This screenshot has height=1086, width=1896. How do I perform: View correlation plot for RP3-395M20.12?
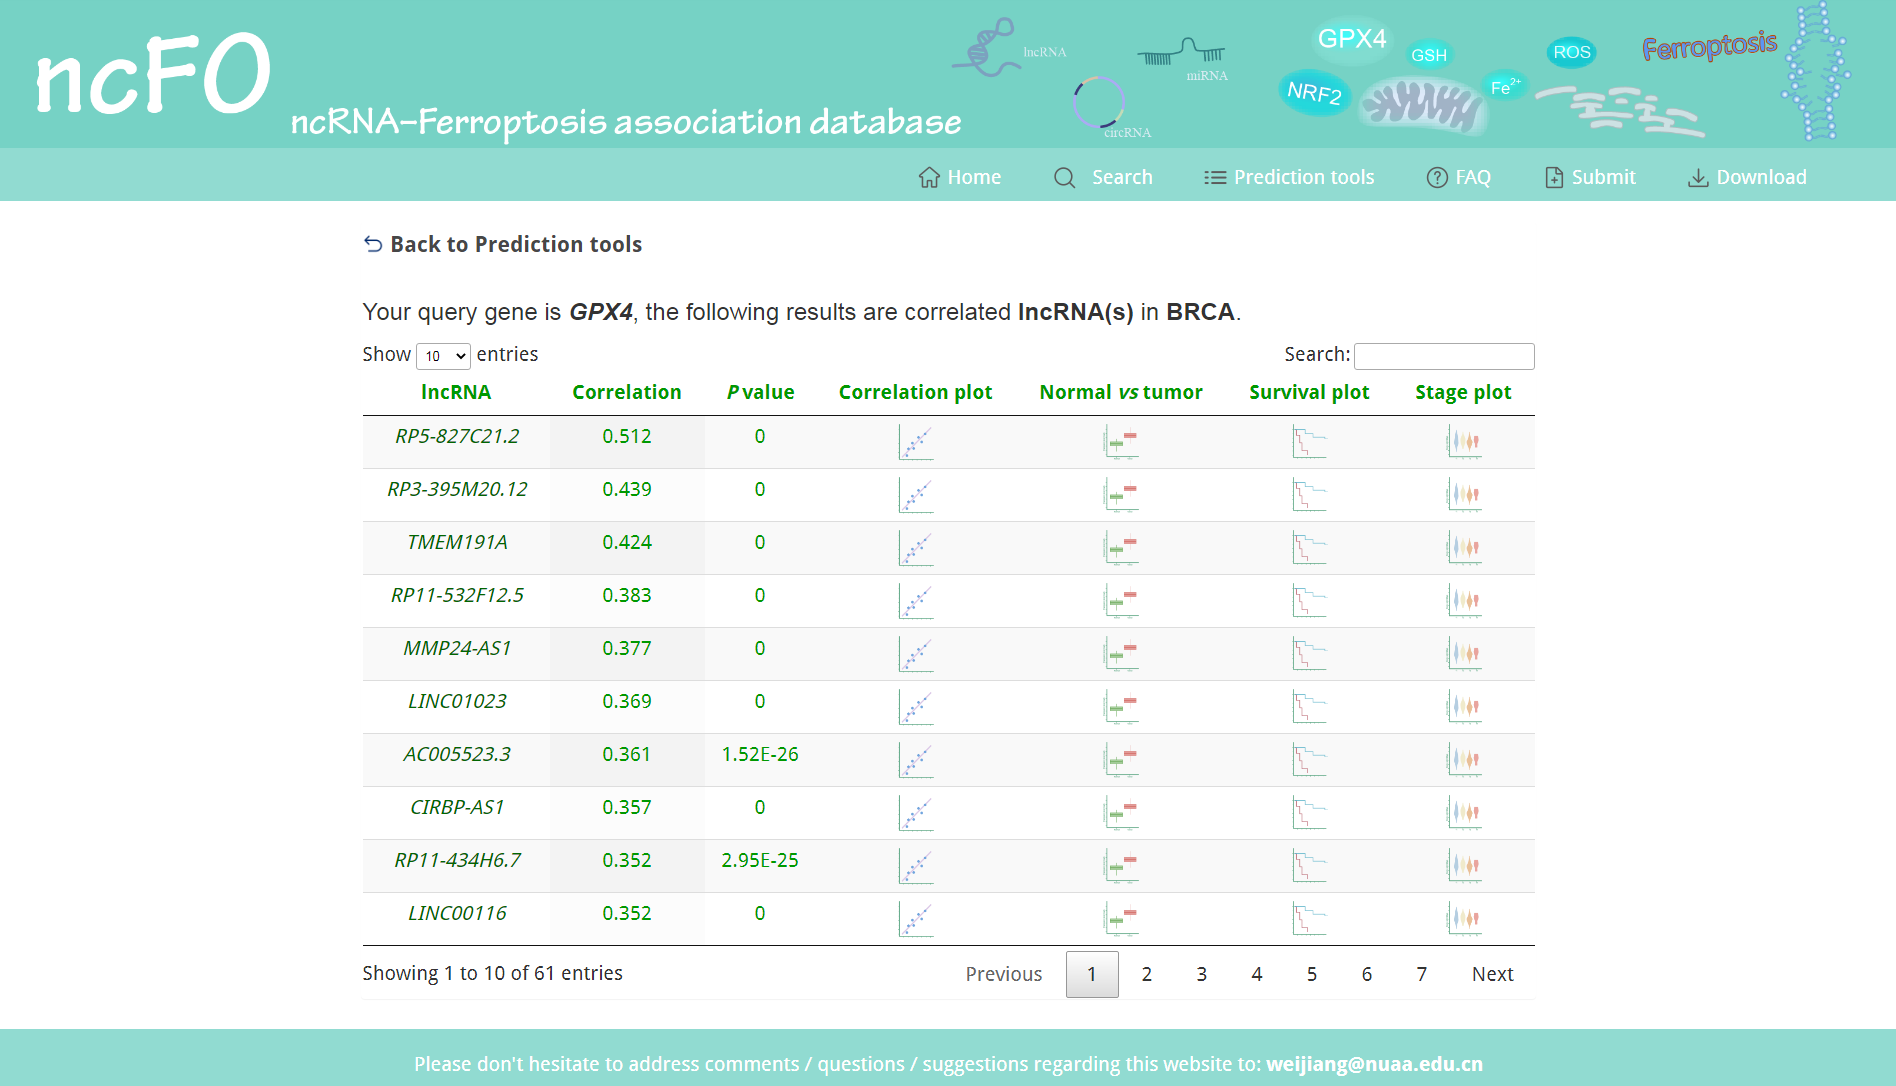tap(915, 495)
